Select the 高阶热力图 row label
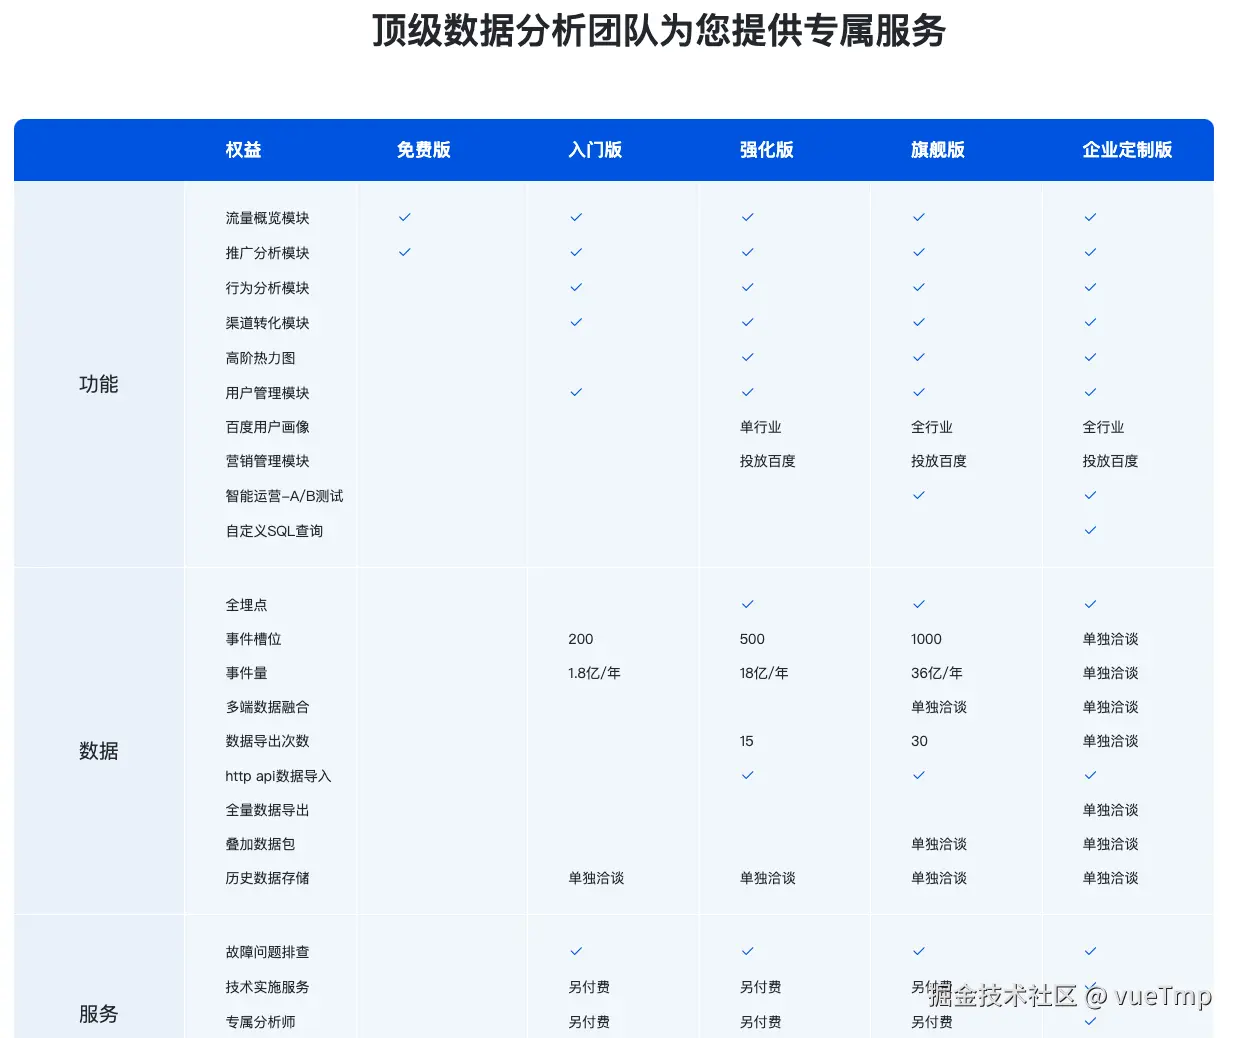 click(x=260, y=358)
